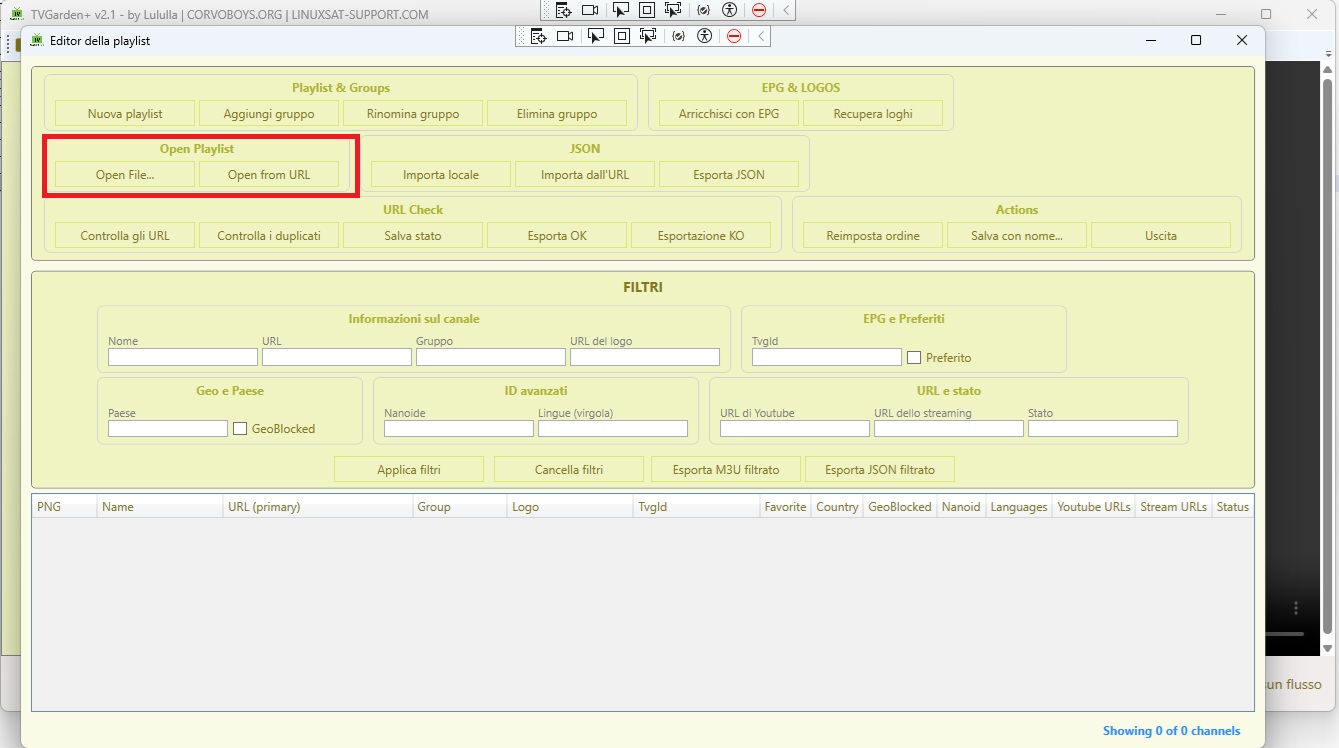Create a Nuova playlist
Viewport: 1339px width, 748px height.
(125, 113)
